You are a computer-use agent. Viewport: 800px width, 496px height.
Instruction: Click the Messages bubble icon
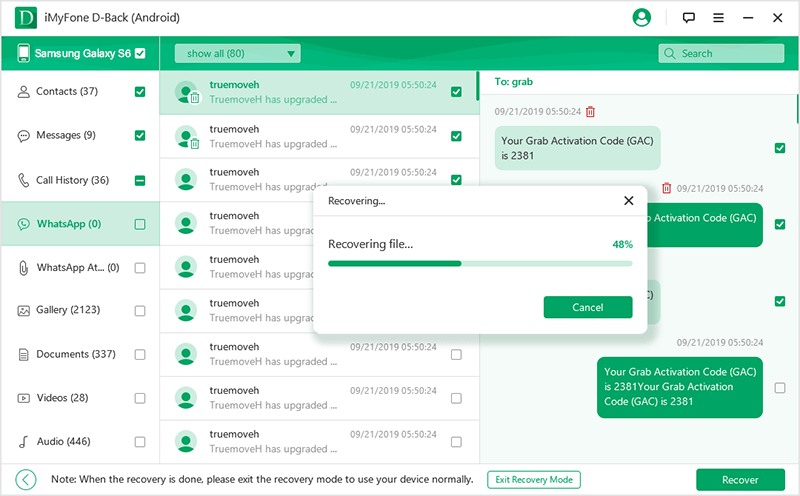pos(23,136)
